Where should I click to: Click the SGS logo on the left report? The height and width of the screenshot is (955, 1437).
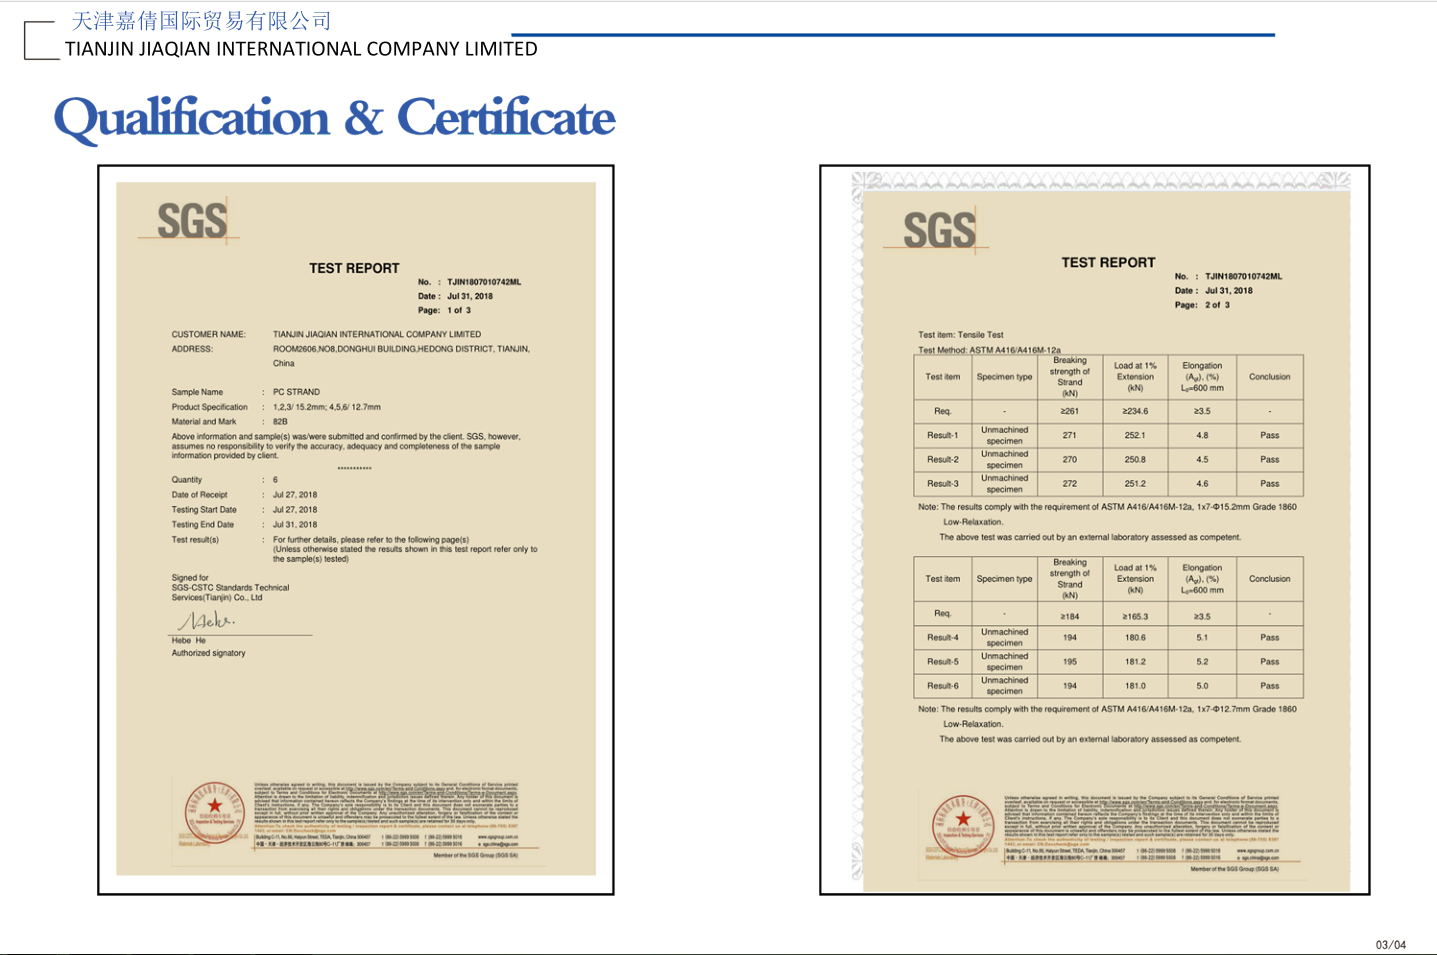192,221
